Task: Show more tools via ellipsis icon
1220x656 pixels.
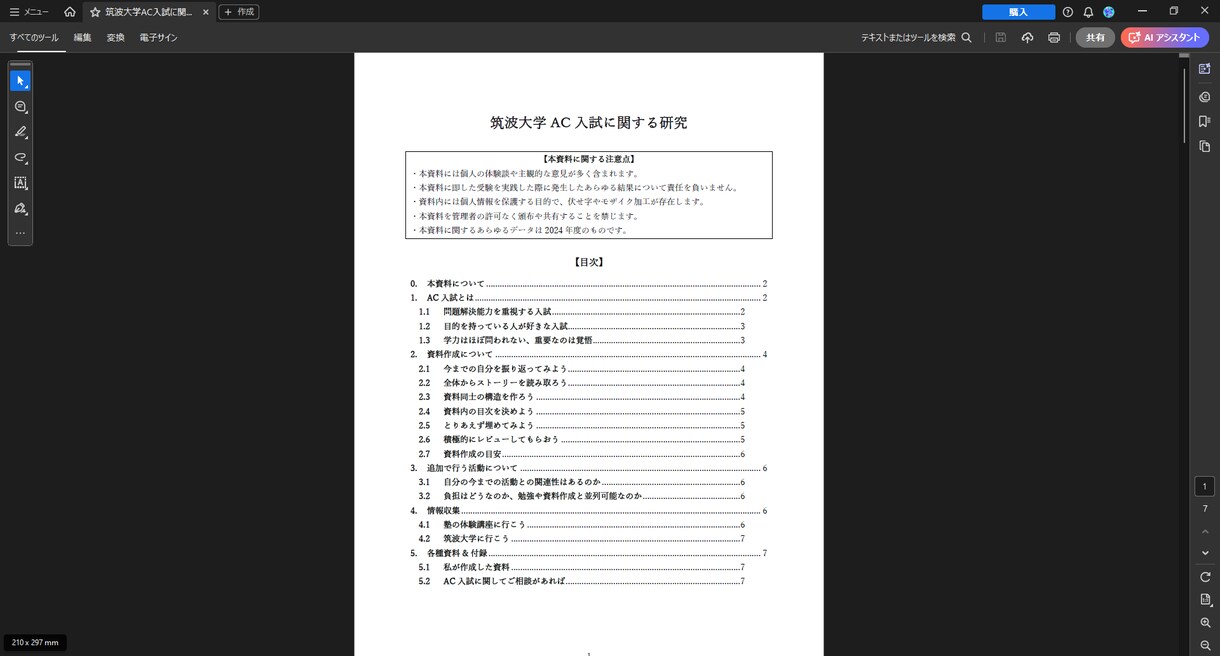Action: 20,233
